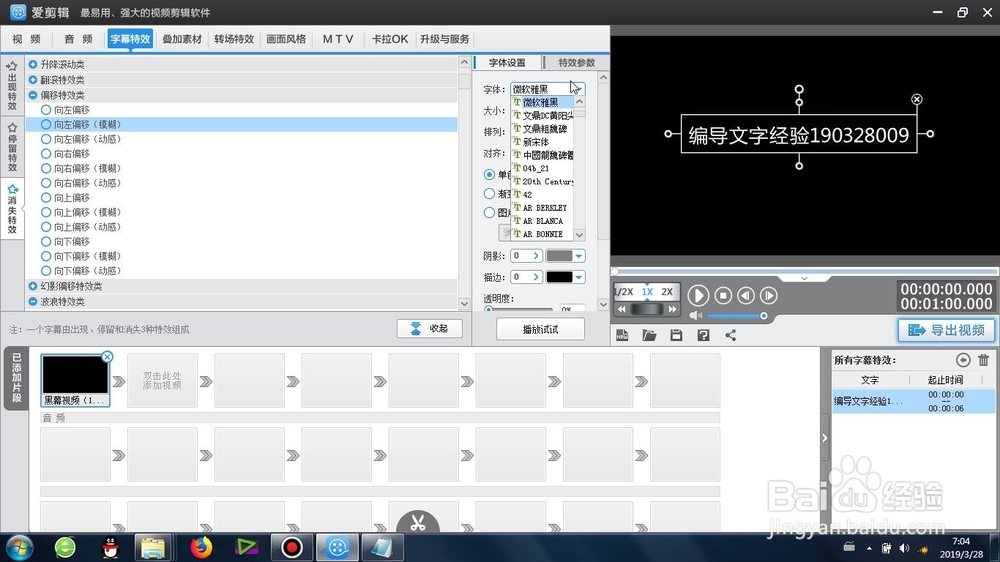Image resolution: width=1000 pixels, height=562 pixels.
Task: Select the 出现特效 side tab
Action: tap(12, 86)
